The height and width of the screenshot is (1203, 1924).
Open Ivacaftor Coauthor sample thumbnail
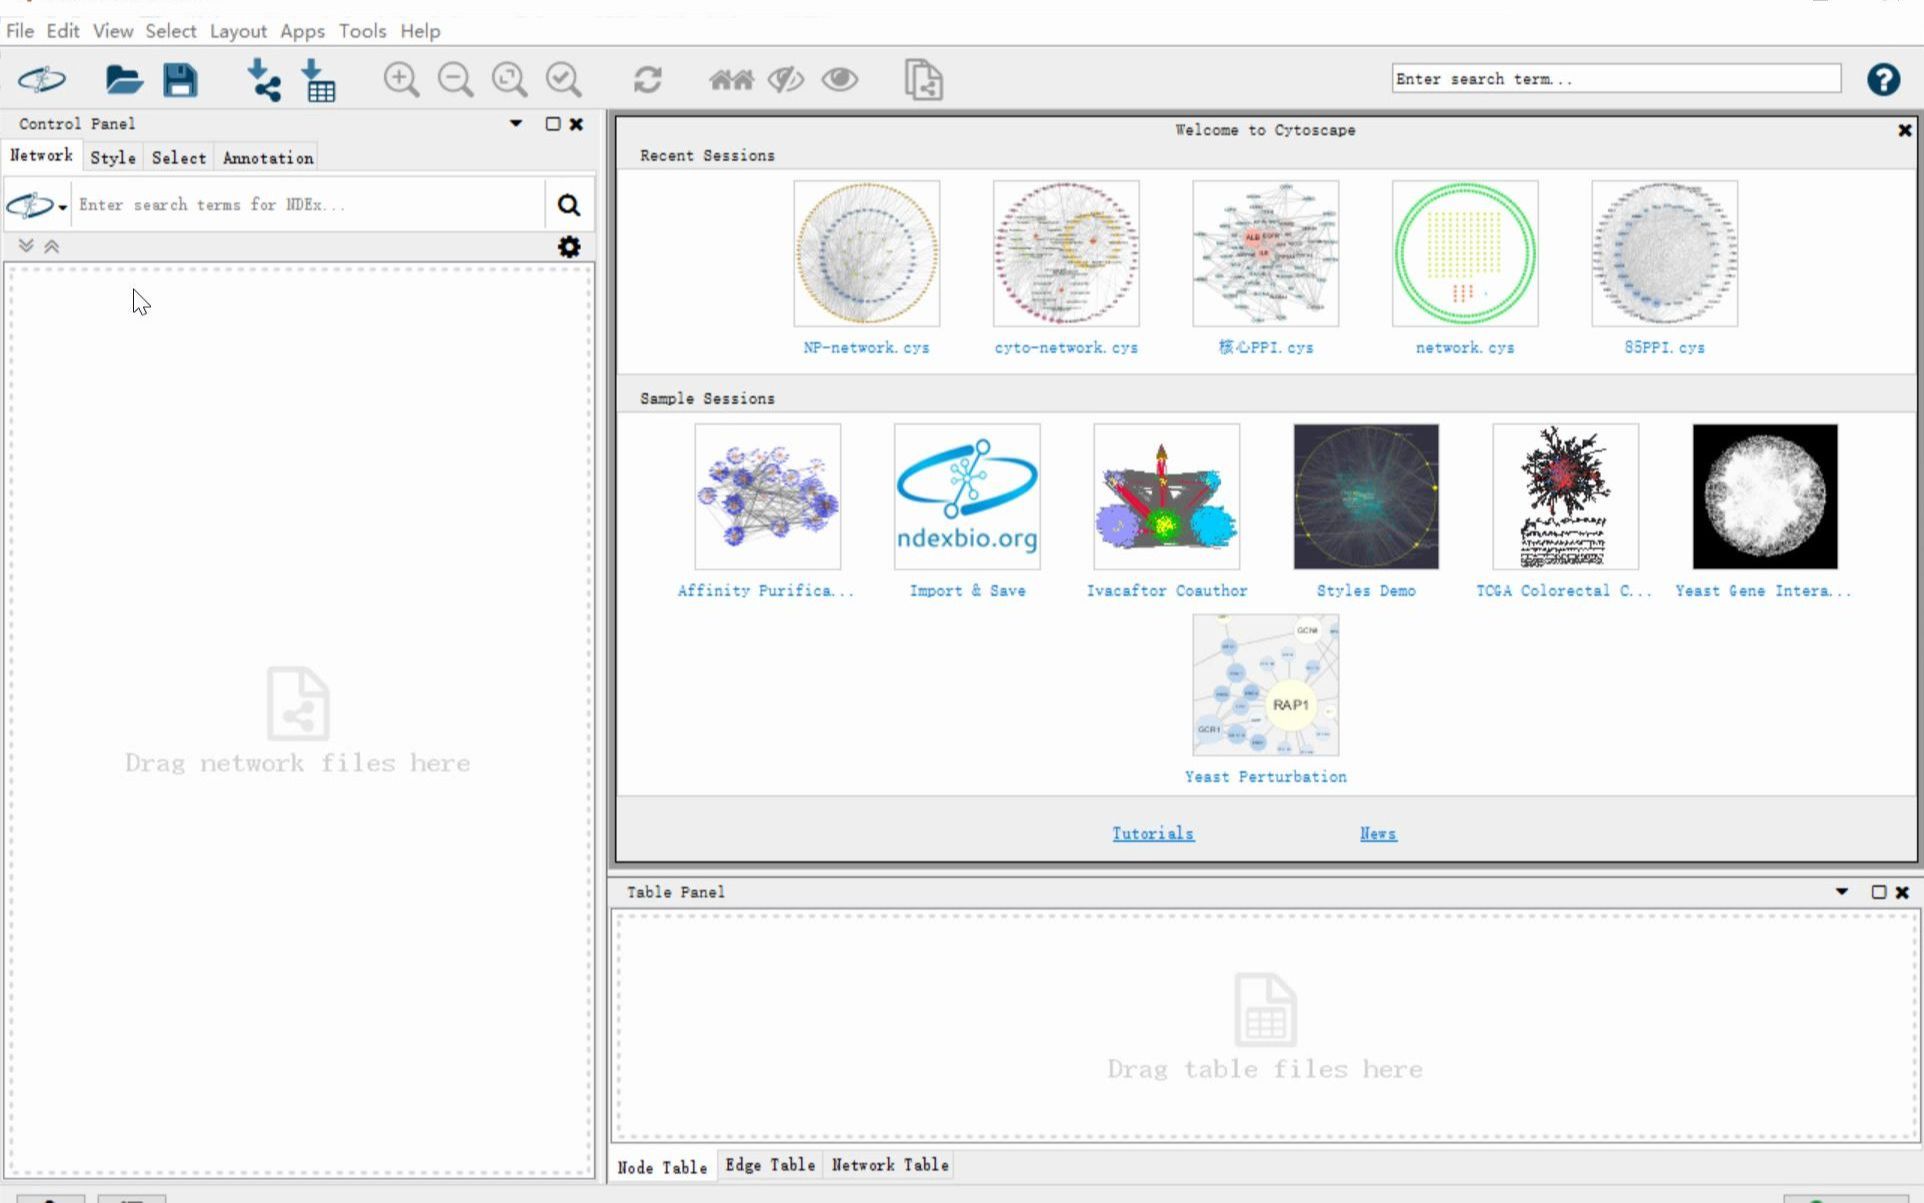point(1167,496)
